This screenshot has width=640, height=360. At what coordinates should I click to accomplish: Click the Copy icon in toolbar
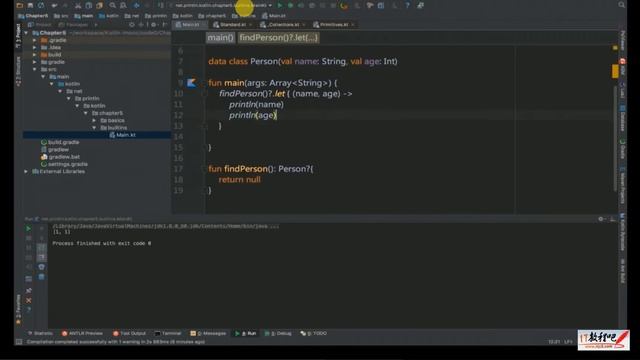88,5
